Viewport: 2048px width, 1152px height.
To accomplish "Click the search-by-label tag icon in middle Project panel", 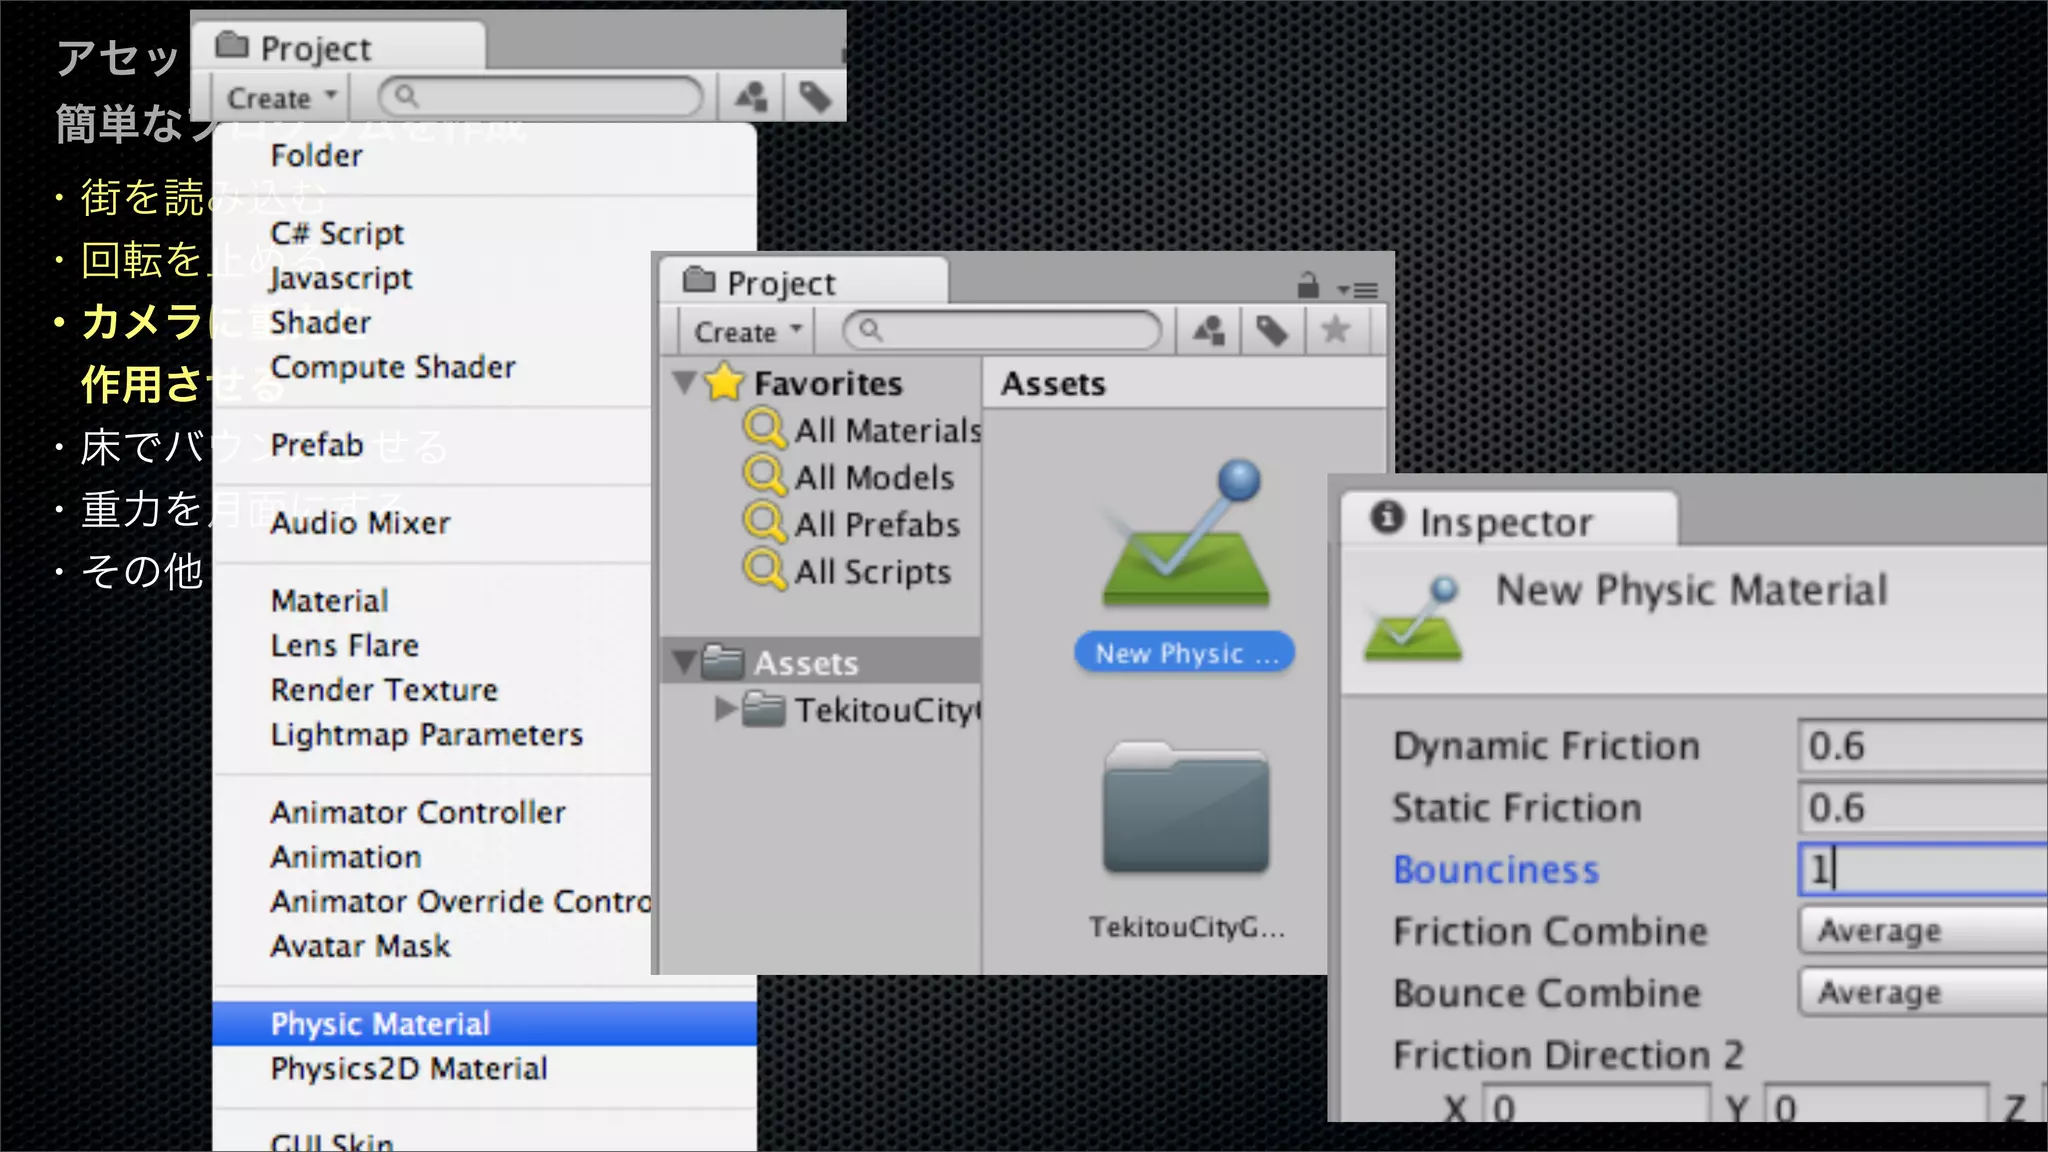I will pos(1272,331).
